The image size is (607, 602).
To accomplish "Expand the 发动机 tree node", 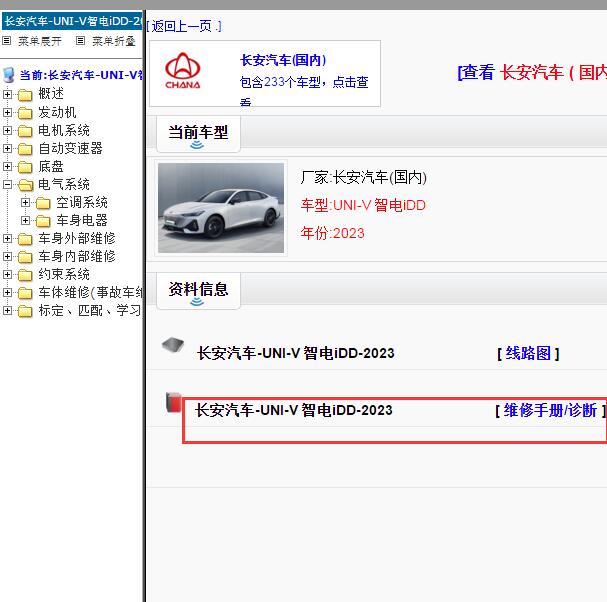I will click(7, 112).
